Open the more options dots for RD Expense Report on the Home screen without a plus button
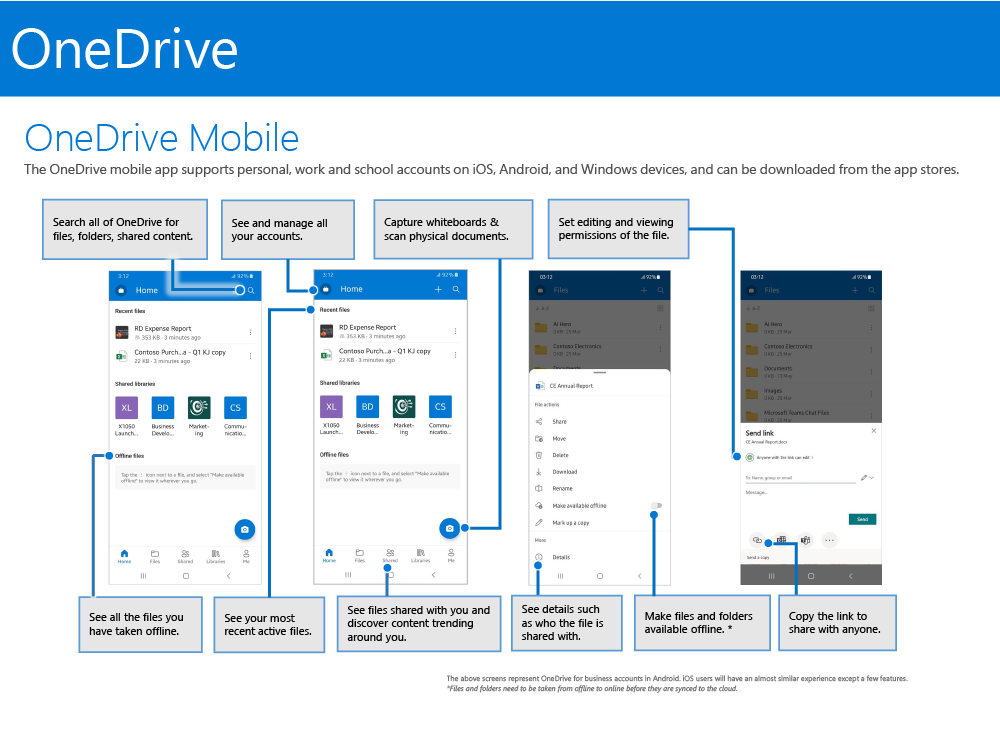This screenshot has height=750, width=1000. click(251, 332)
